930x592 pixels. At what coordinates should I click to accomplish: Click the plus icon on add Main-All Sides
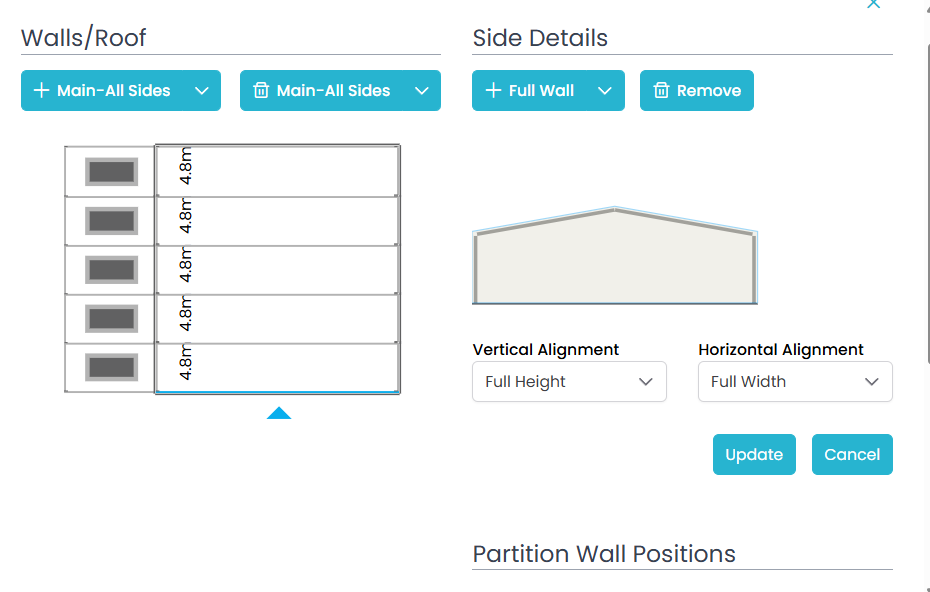click(x=42, y=91)
